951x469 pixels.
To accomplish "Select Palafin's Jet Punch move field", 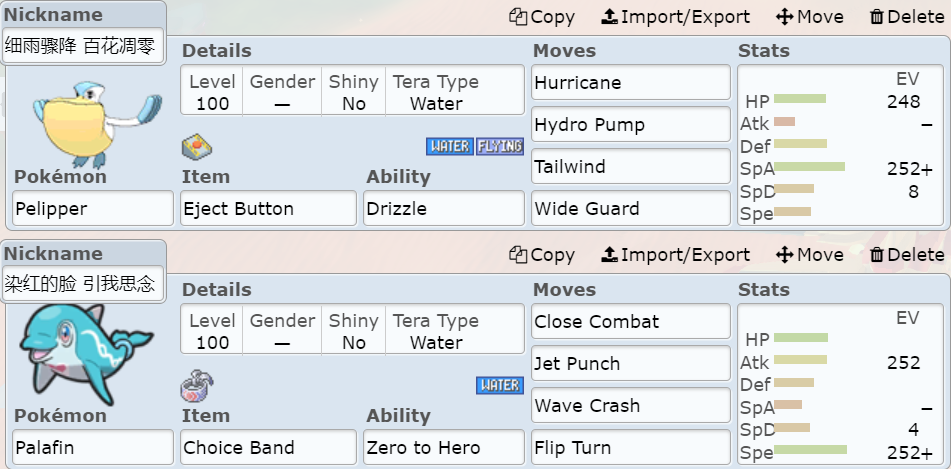I will click(630, 364).
